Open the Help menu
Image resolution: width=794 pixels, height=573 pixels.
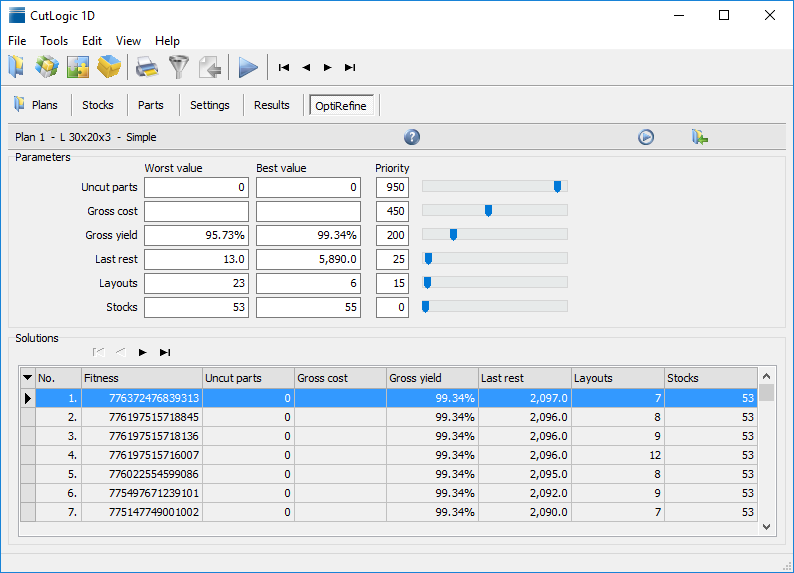[x=167, y=40]
